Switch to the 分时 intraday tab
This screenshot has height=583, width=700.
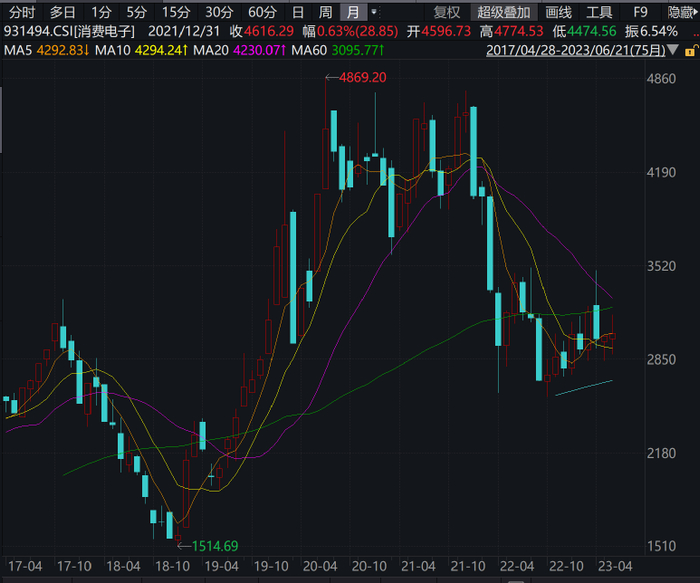point(21,12)
